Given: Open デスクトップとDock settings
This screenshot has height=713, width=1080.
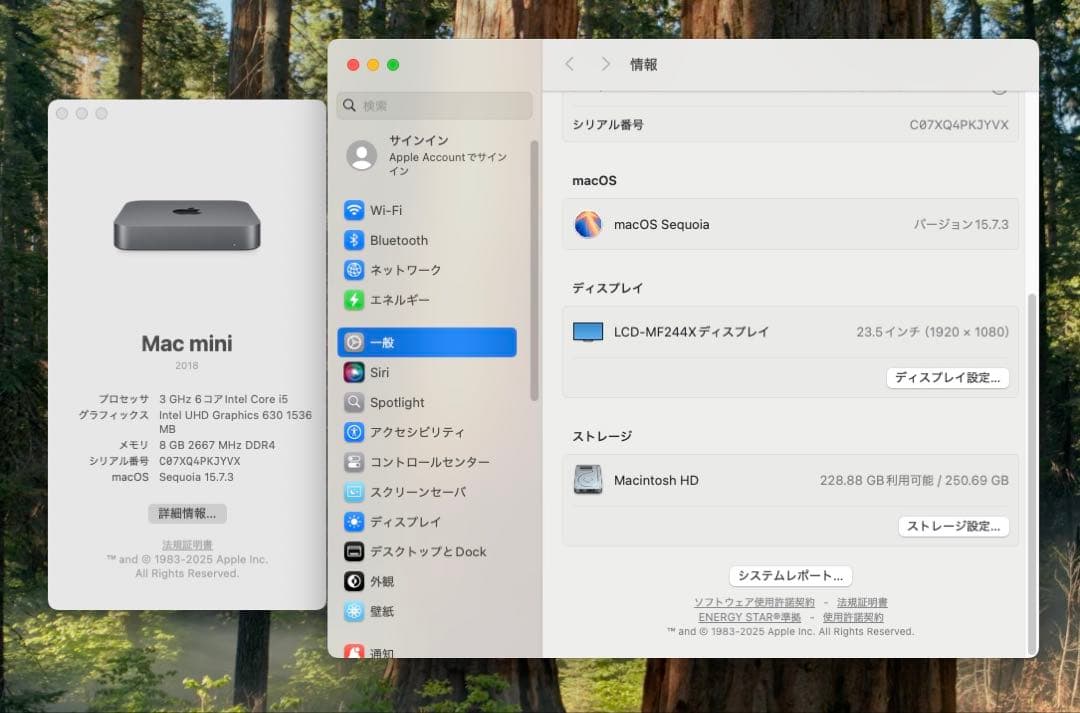Looking at the screenshot, I should pos(420,551).
